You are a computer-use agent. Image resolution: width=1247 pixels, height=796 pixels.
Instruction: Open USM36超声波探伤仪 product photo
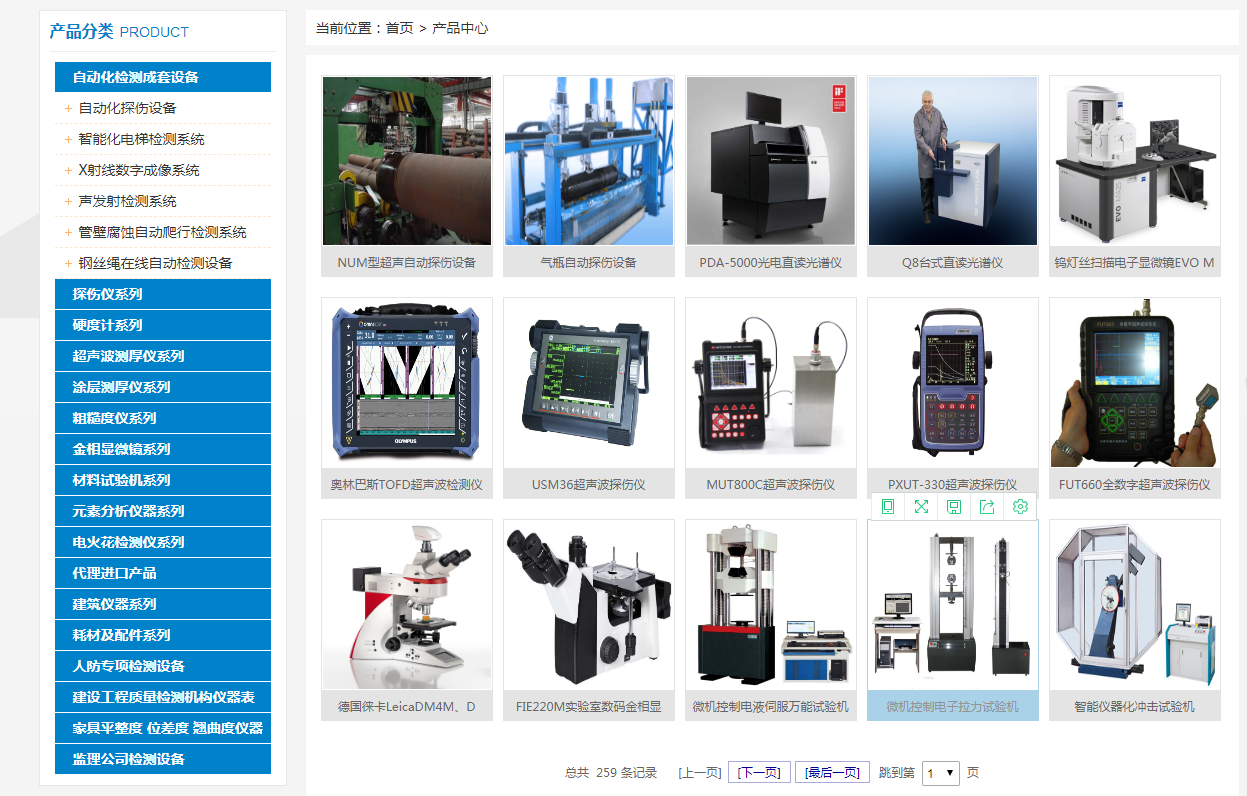589,383
